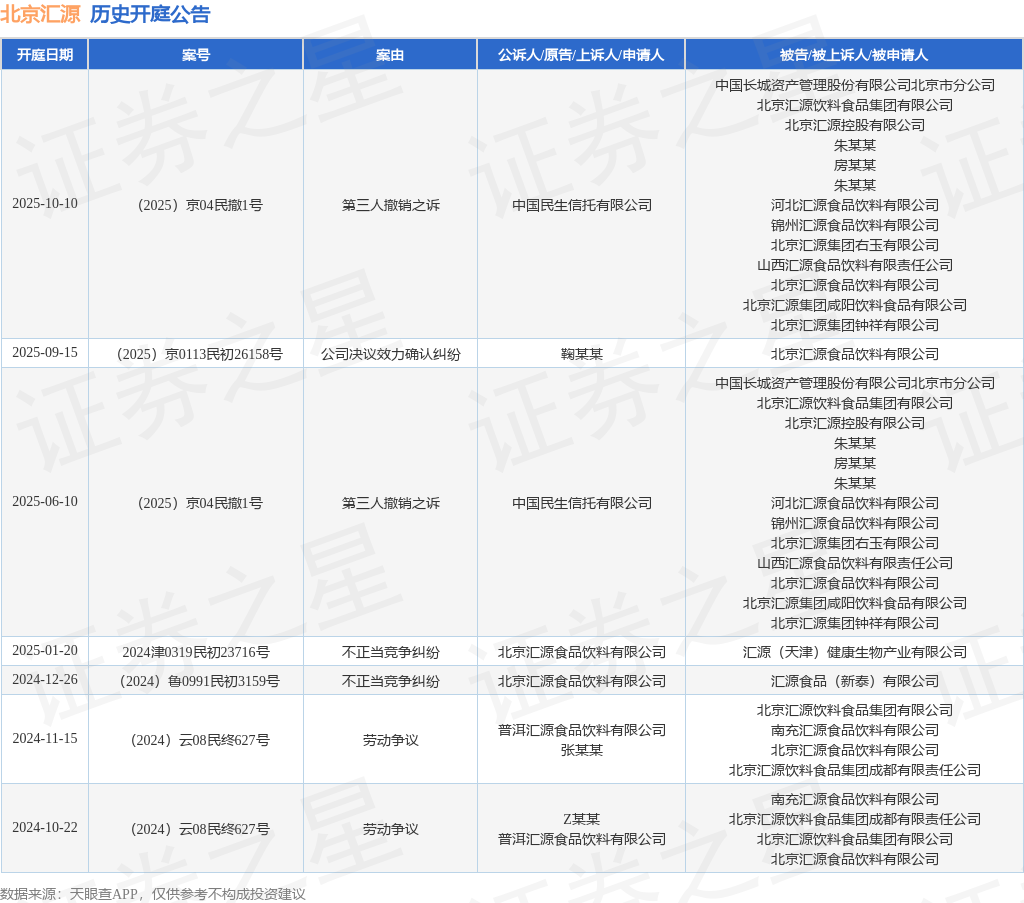
Task: Click 普洱汇源食品饮料有限公司 in the 2024-11-15 row
Action: [582, 730]
